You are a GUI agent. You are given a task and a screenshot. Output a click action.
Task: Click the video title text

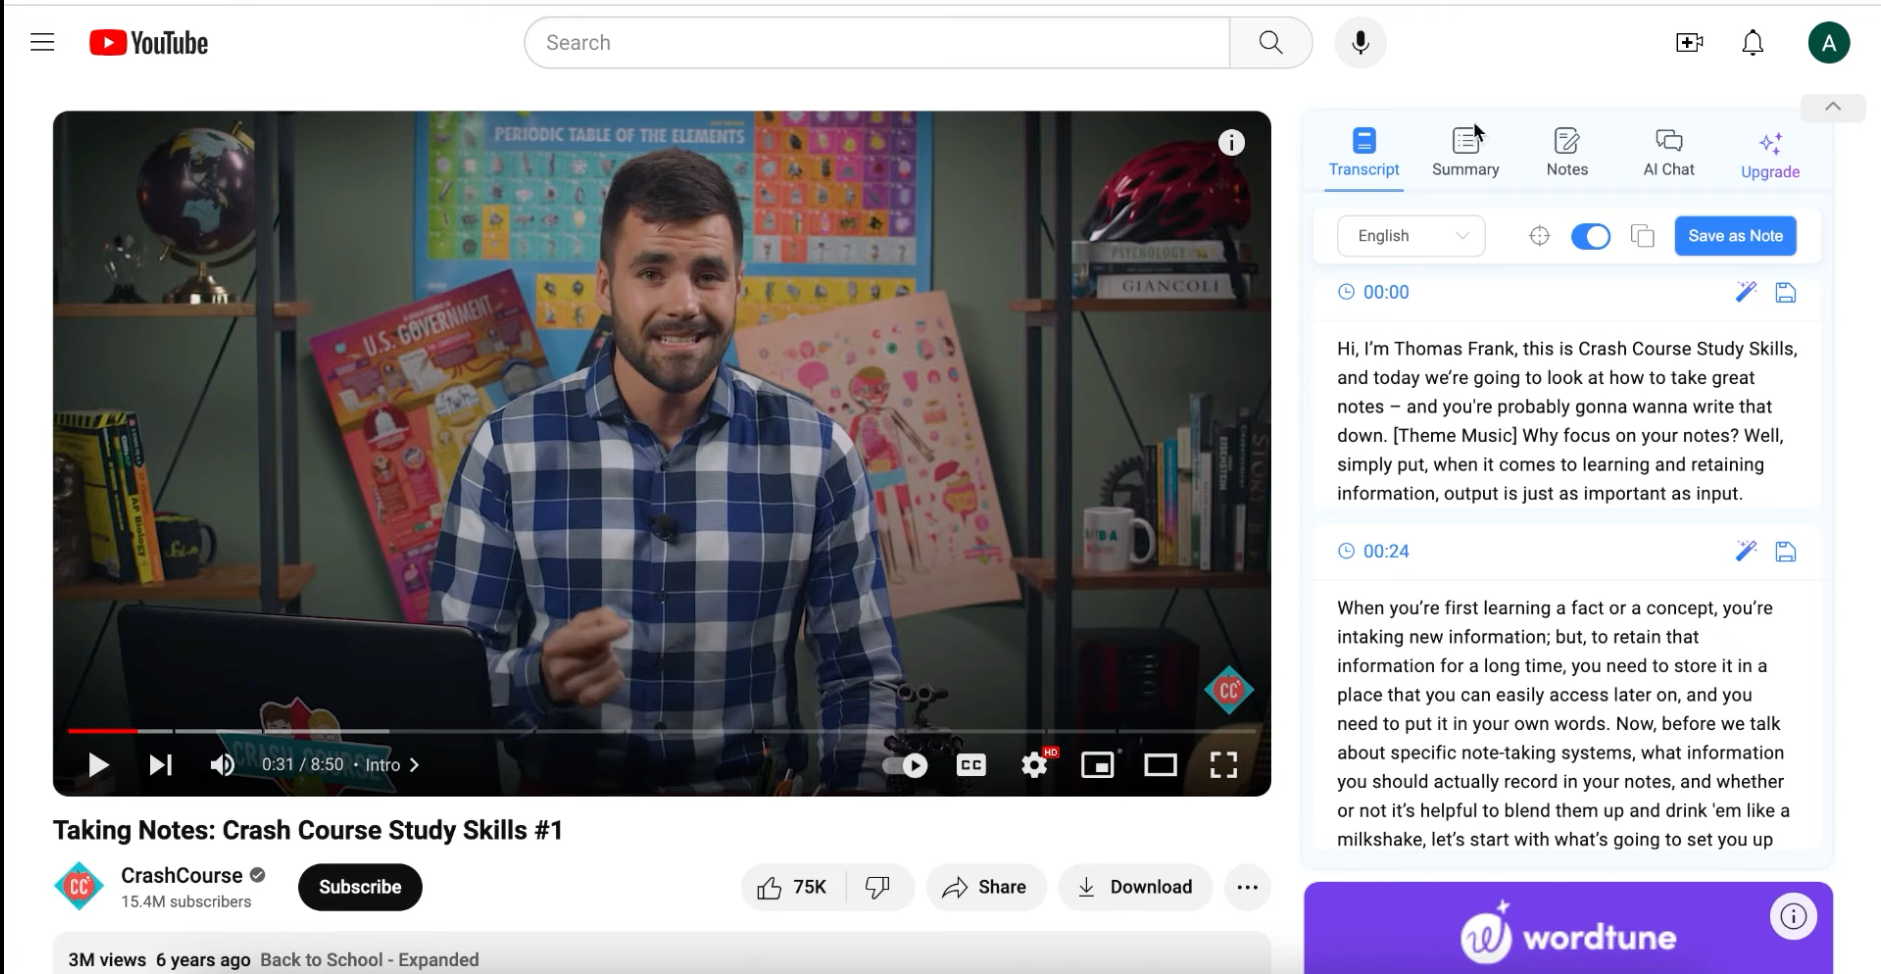coord(308,830)
